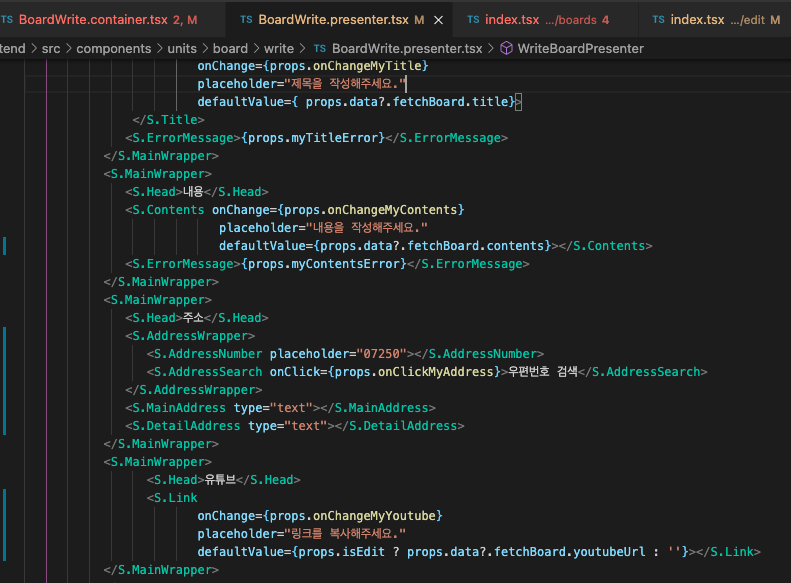The image size is (791, 583).
Task: Open the BoardWrite.presenter.tsx breadcrumb item
Action: [x=407, y=48]
